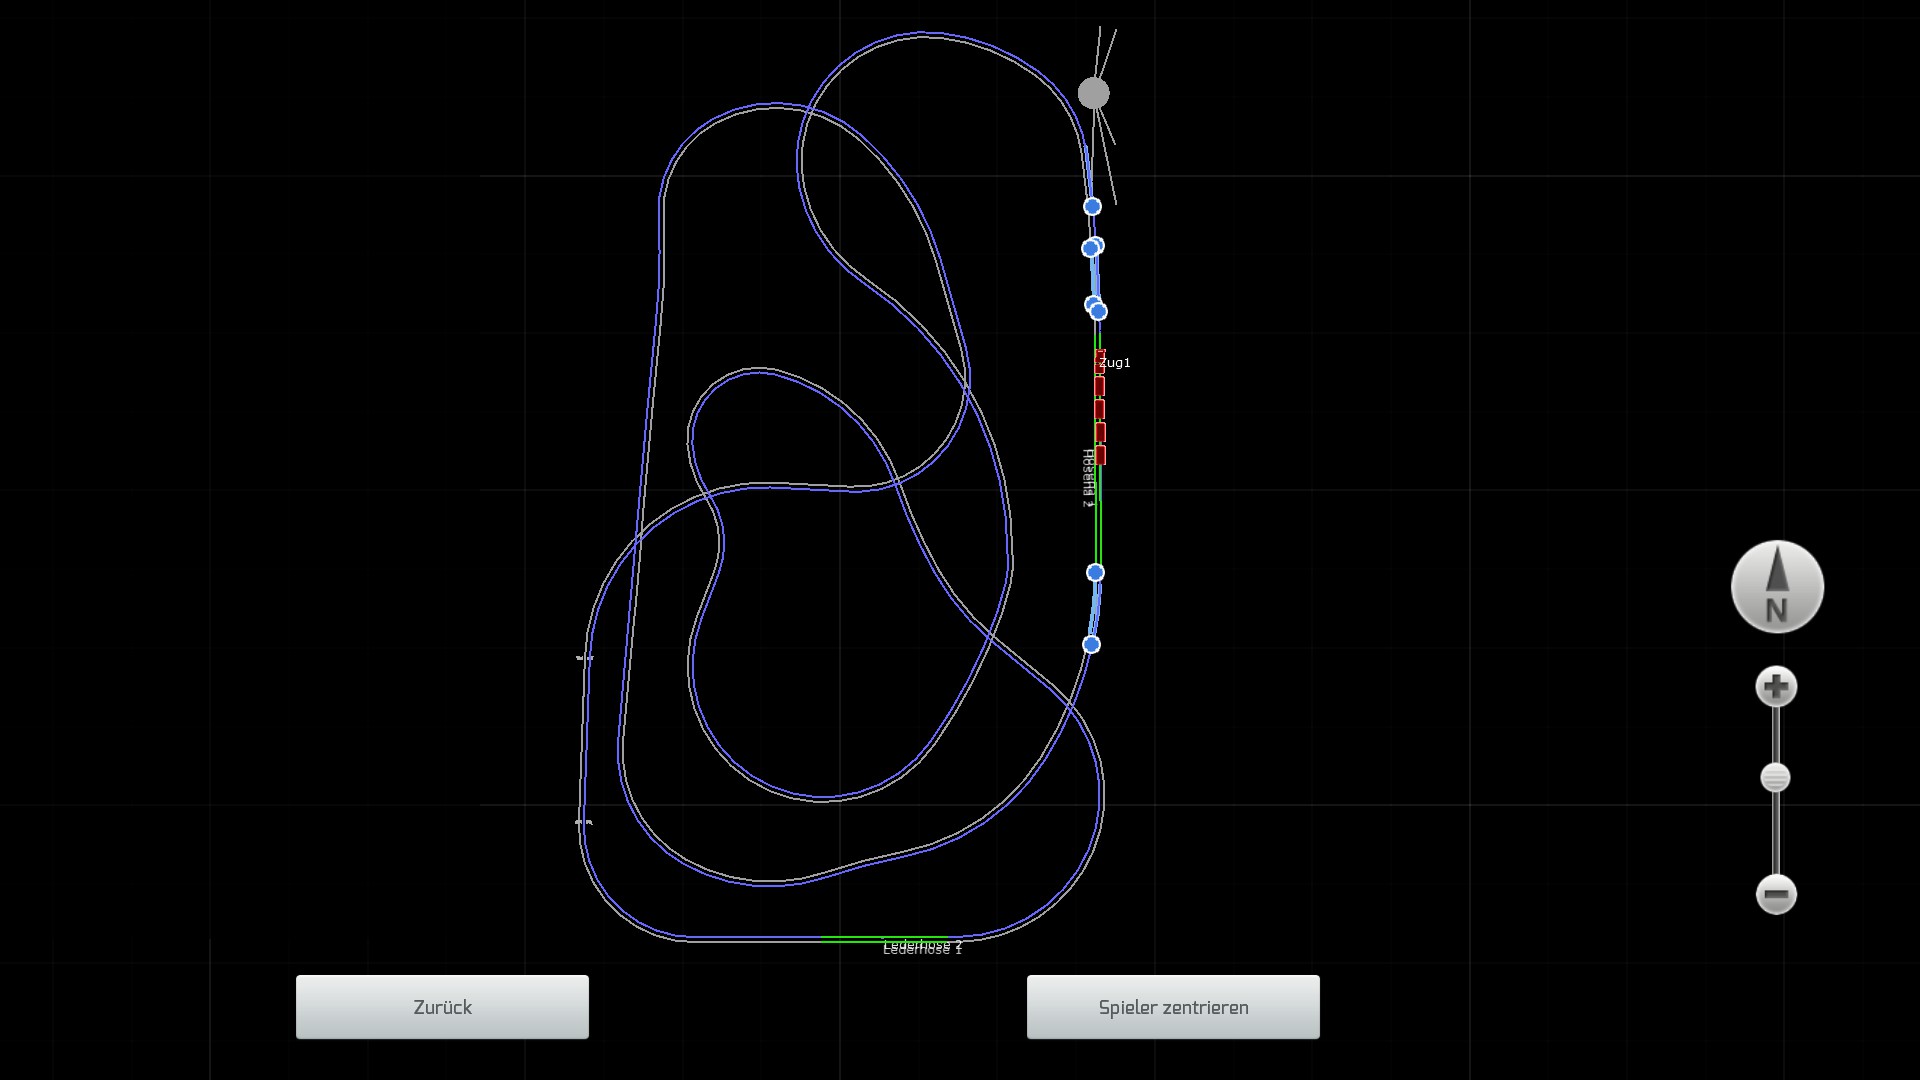Select the topmost blue switch node
This screenshot has height=1080, width=1920.
pyautogui.click(x=1092, y=206)
